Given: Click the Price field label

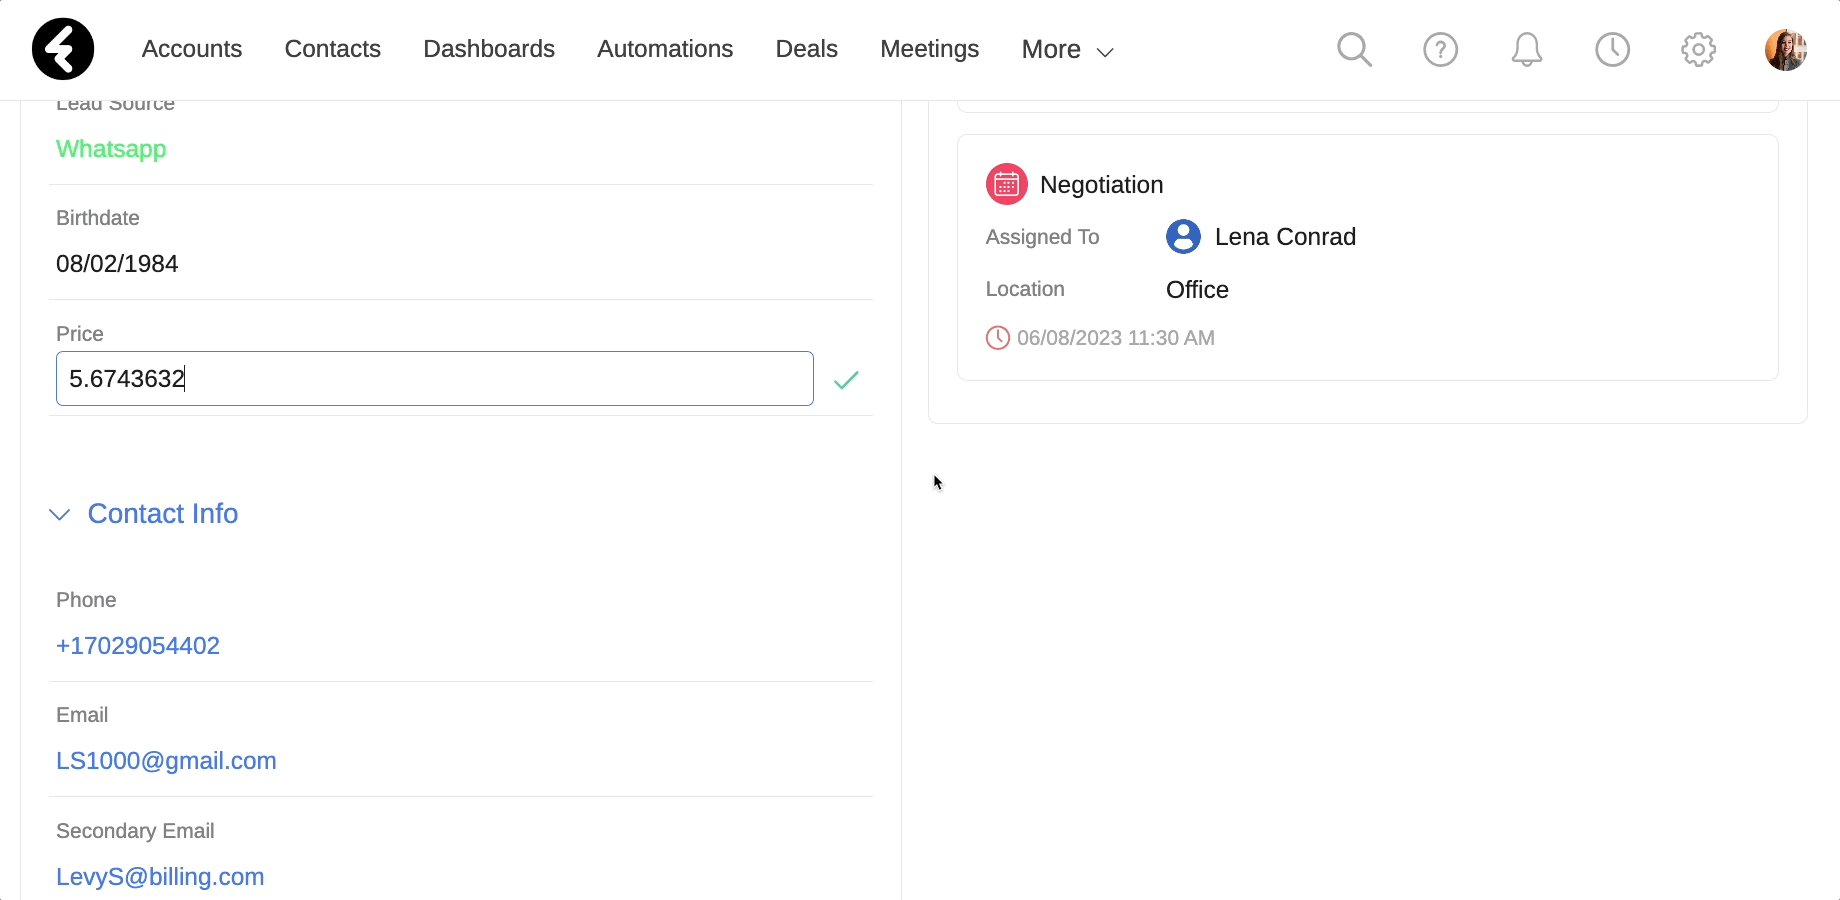Looking at the screenshot, I should coord(80,334).
